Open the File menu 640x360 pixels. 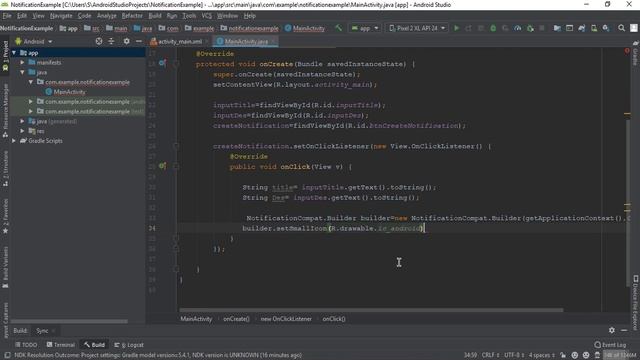click(x=7, y=16)
